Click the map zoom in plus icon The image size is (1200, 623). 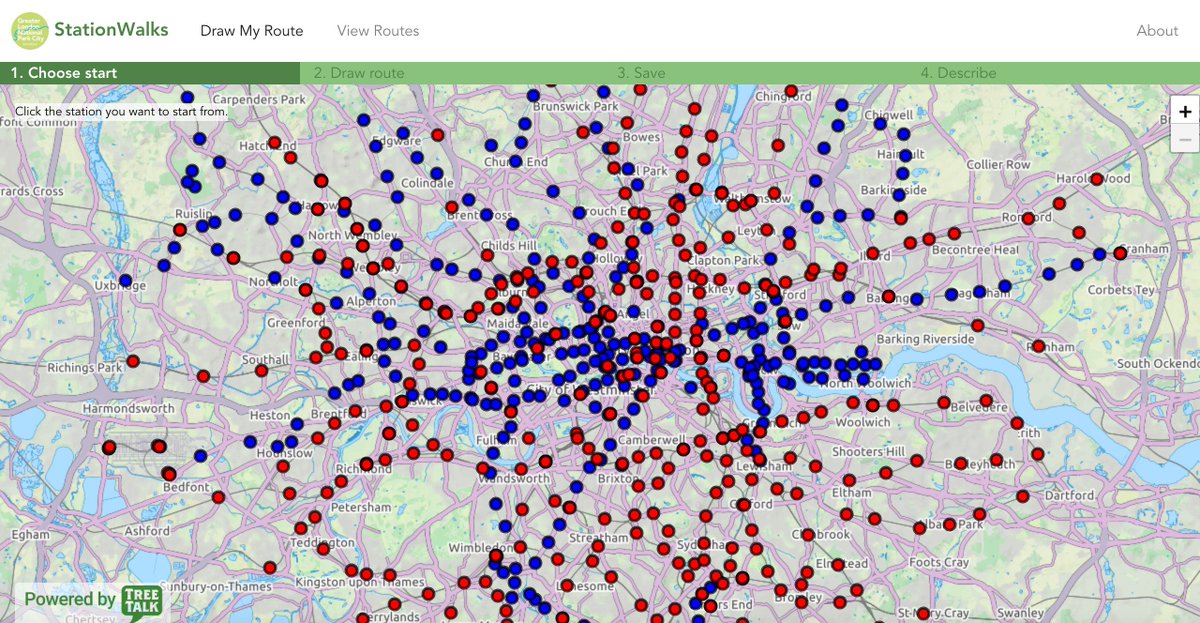(1184, 111)
